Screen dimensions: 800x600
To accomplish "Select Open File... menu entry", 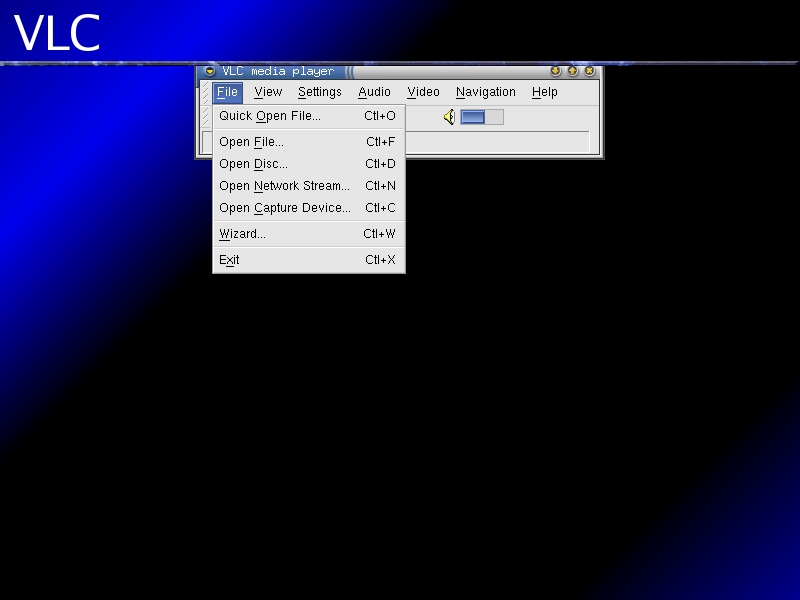I will 309,142.
